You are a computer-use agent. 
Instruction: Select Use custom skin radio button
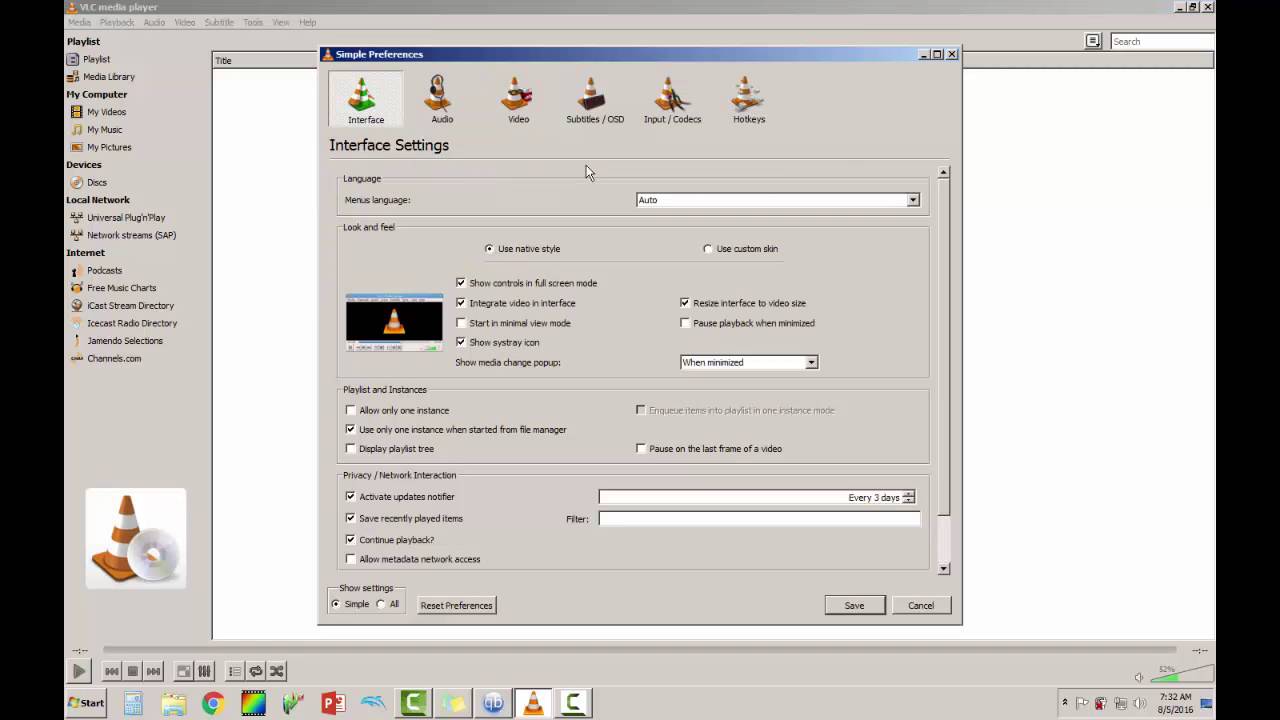708,249
